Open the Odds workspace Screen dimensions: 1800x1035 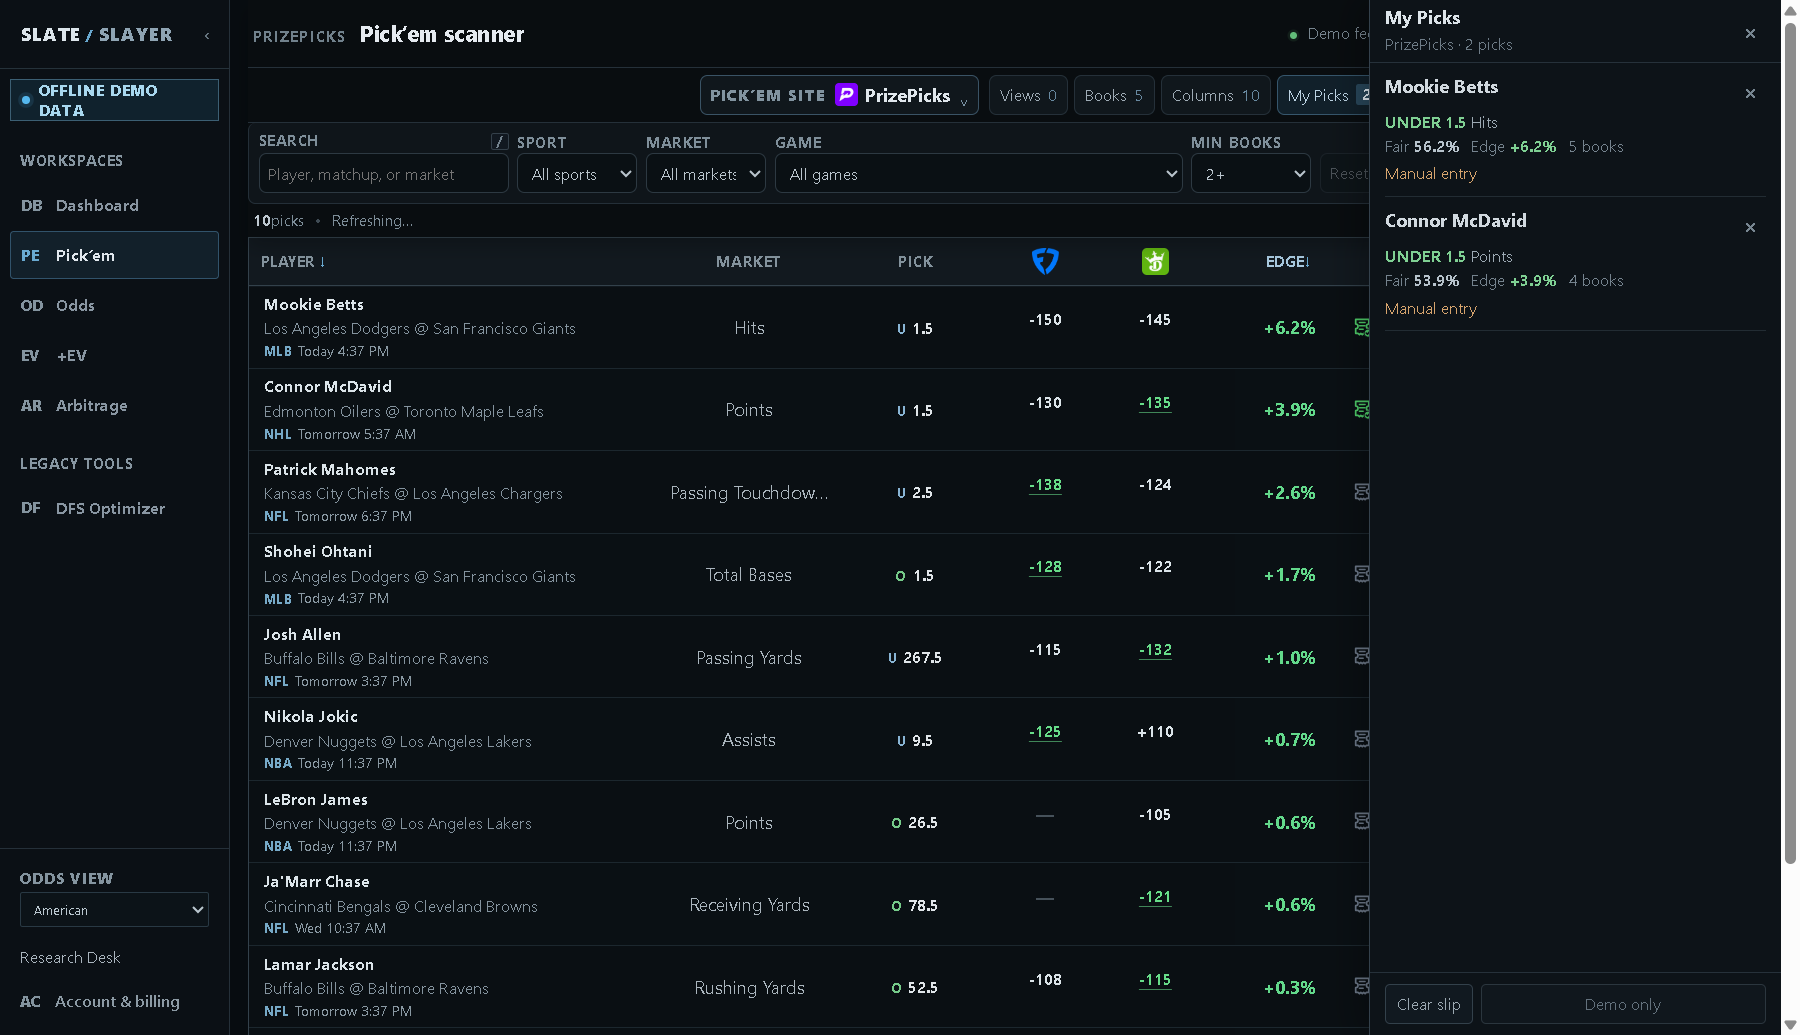(x=114, y=305)
